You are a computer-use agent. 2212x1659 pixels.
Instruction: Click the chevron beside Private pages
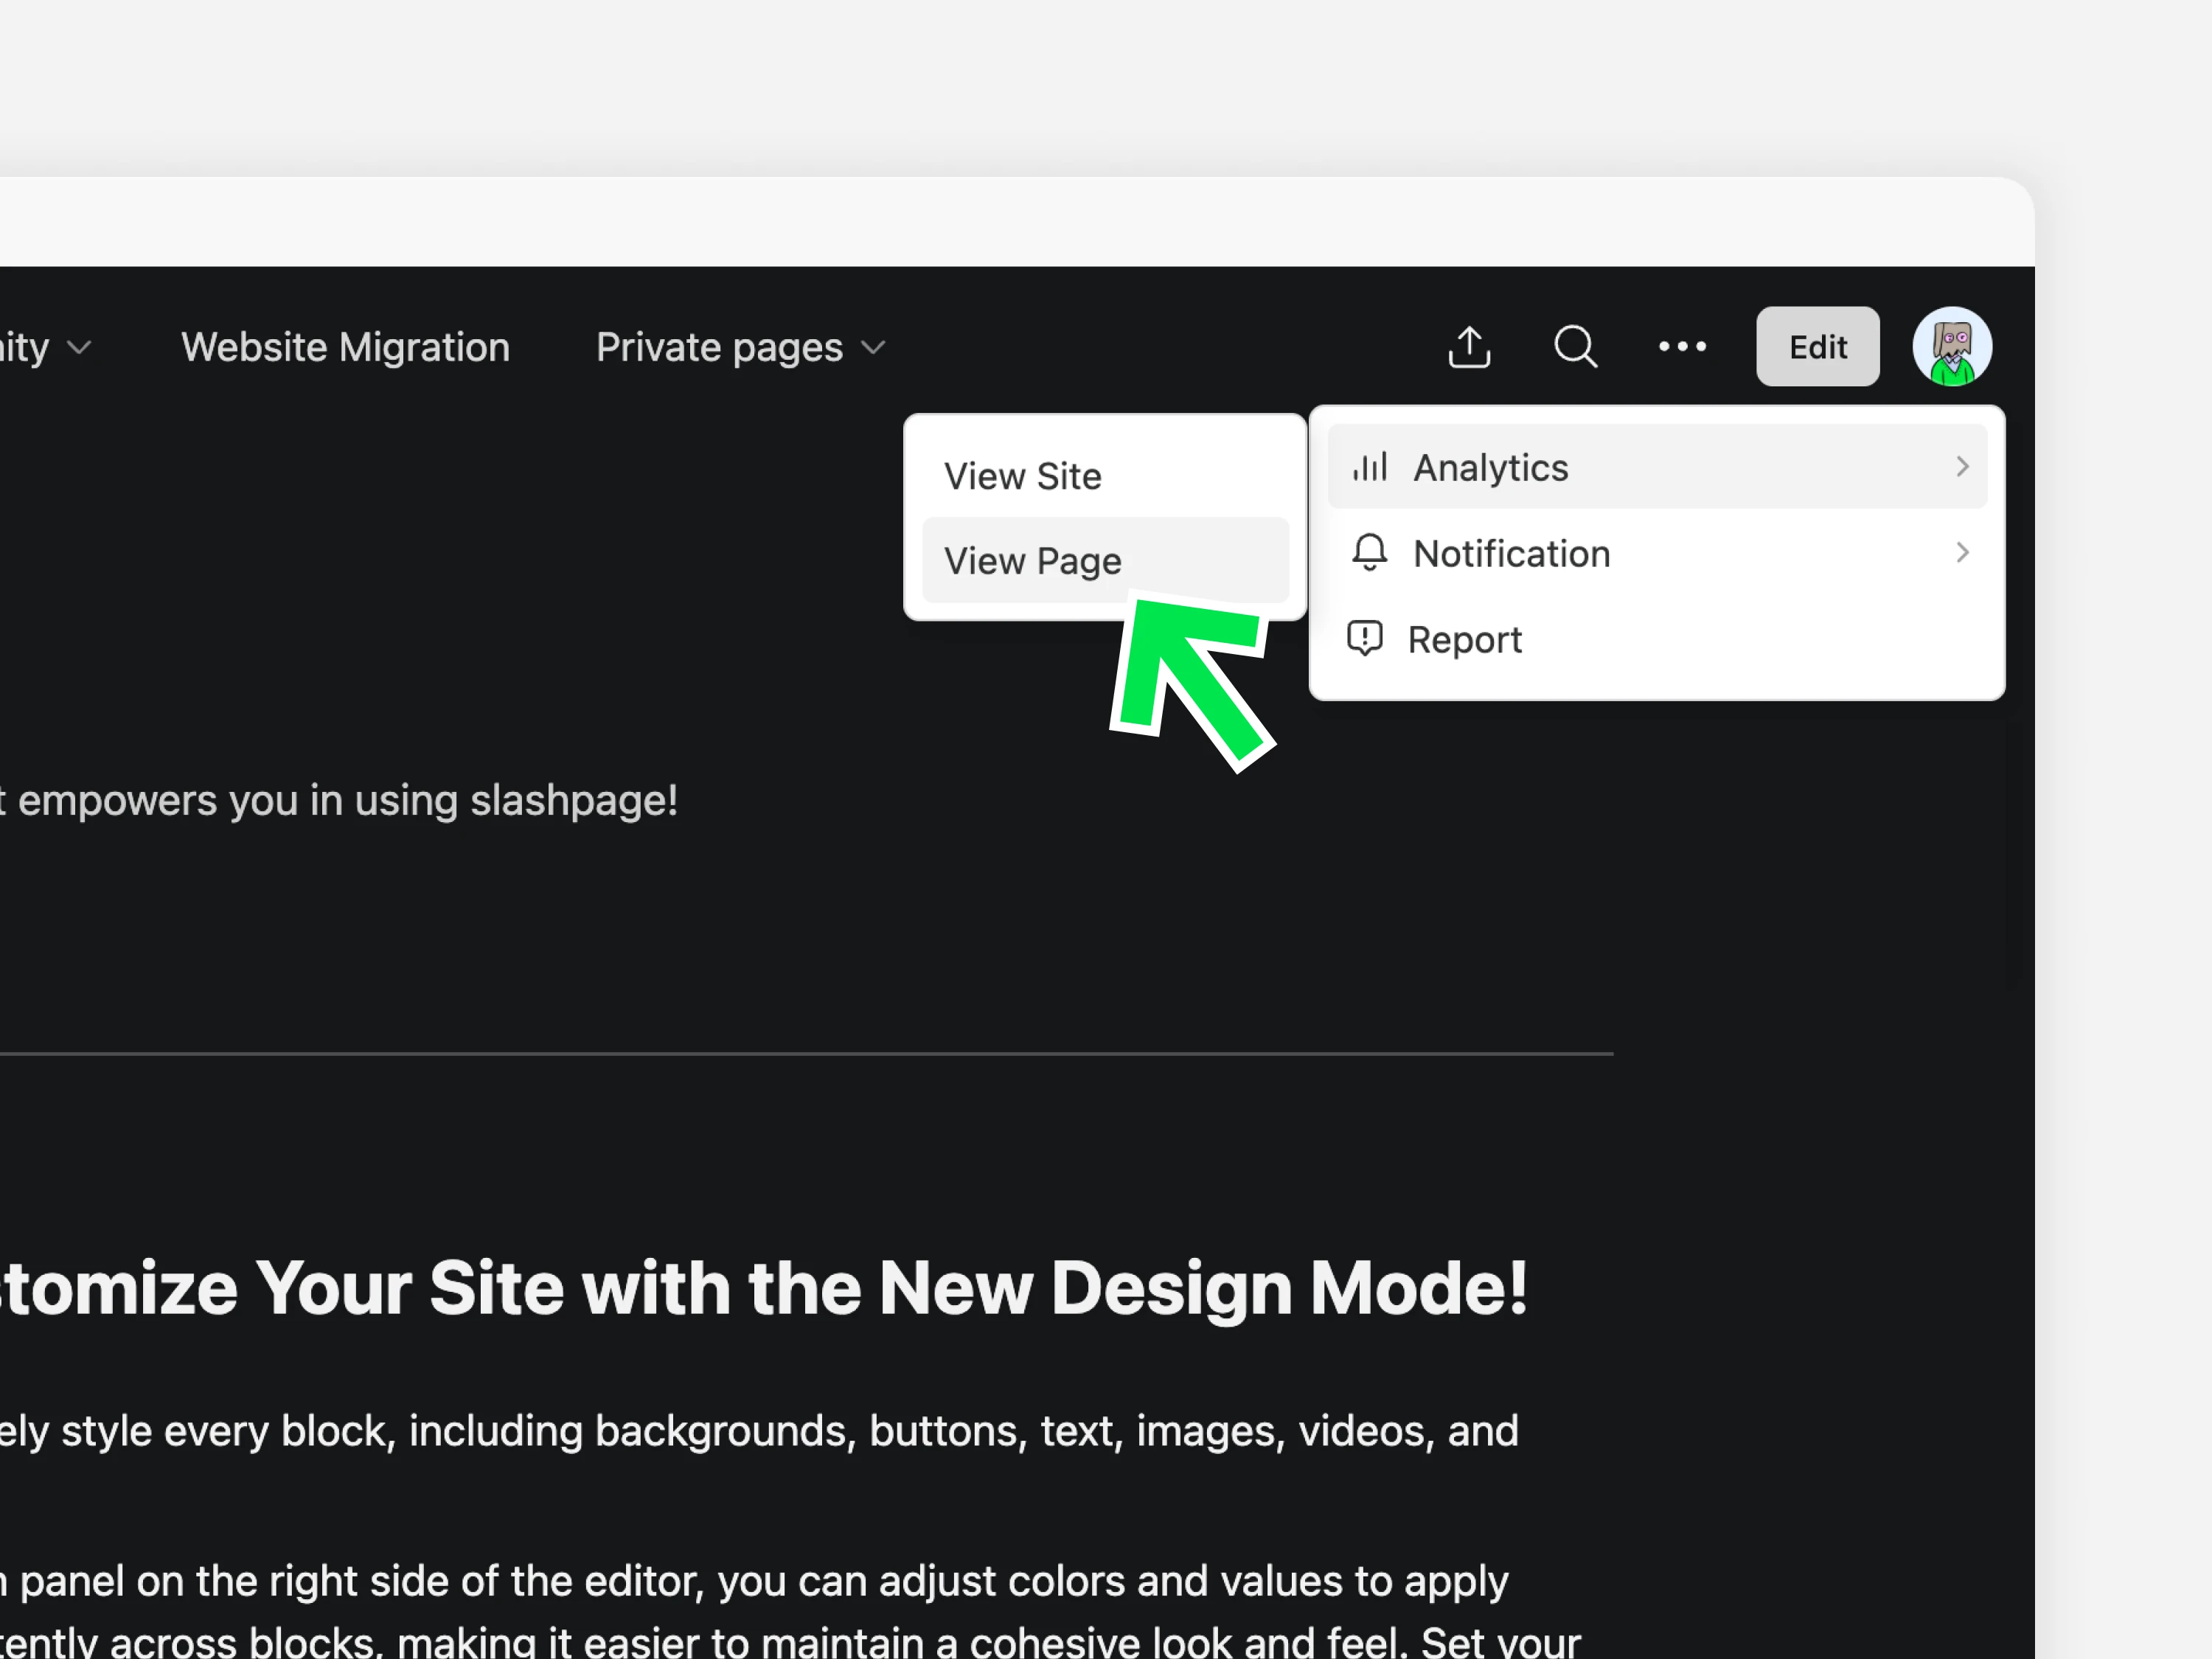[873, 348]
